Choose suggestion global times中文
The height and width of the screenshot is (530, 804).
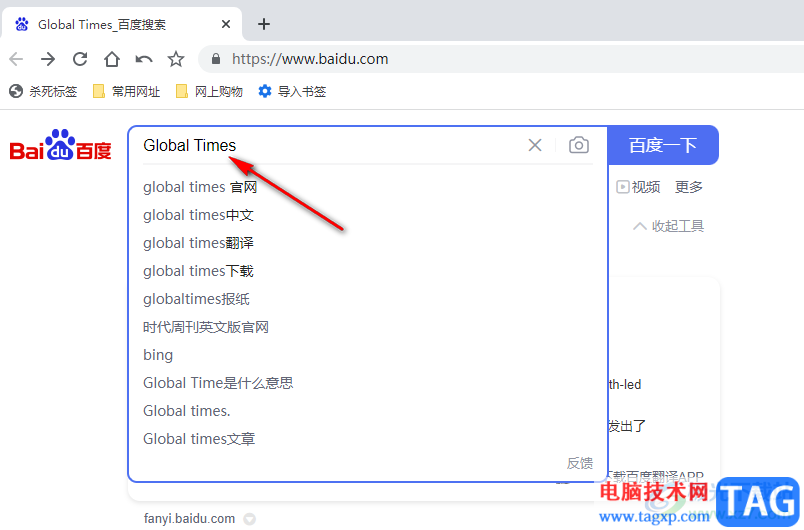pos(198,215)
